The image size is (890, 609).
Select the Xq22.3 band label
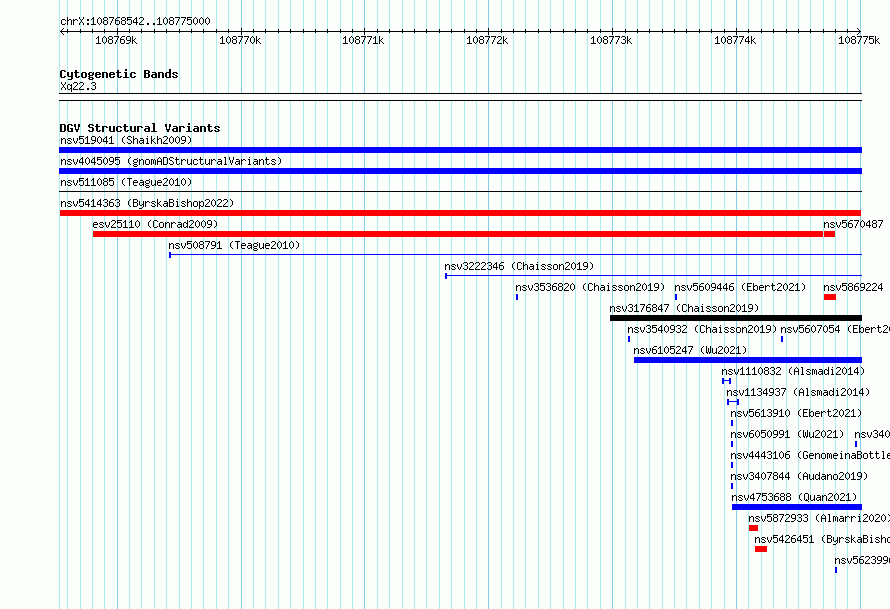78,86
